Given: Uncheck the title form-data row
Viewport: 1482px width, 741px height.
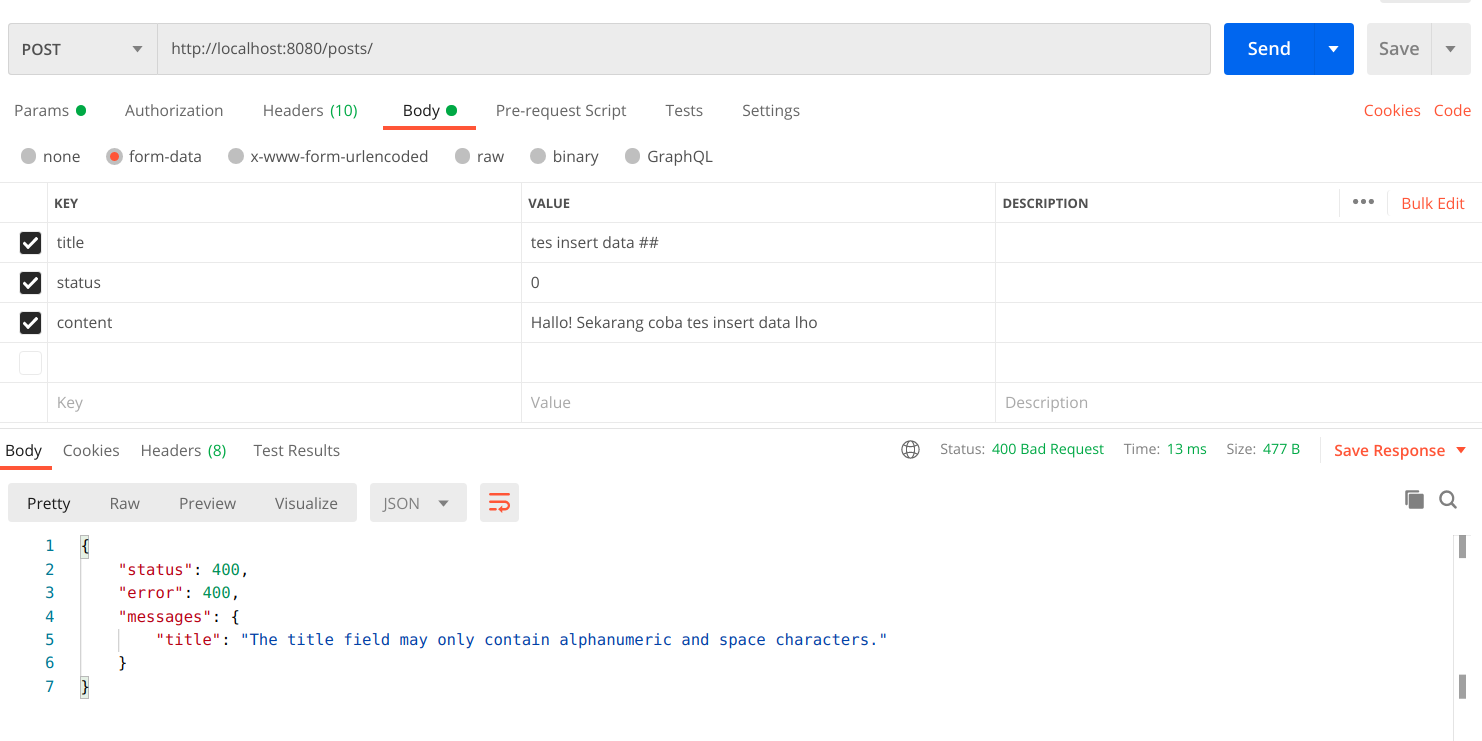Looking at the screenshot, I should point(31,243).
